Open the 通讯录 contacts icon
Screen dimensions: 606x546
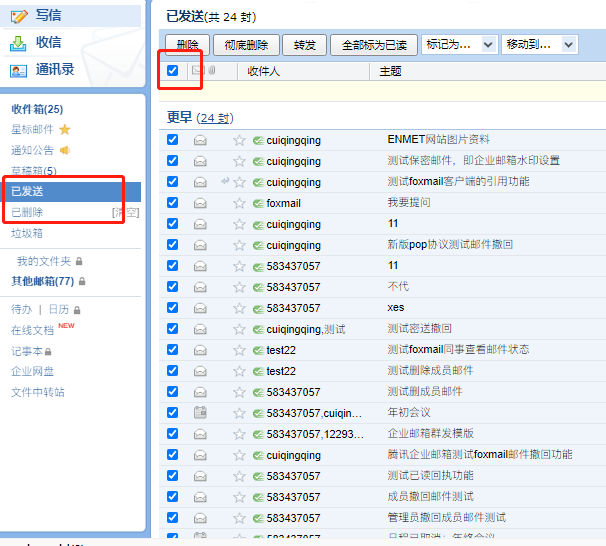pos(20,70)
